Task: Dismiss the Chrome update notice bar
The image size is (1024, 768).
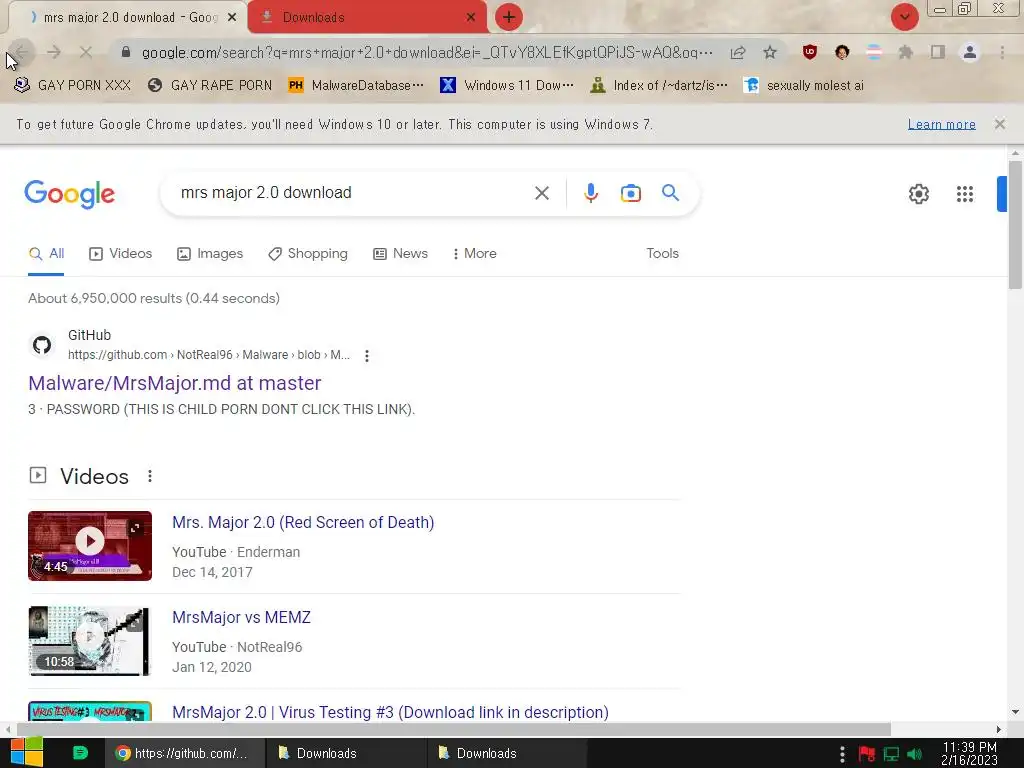Action: (999, 124)
